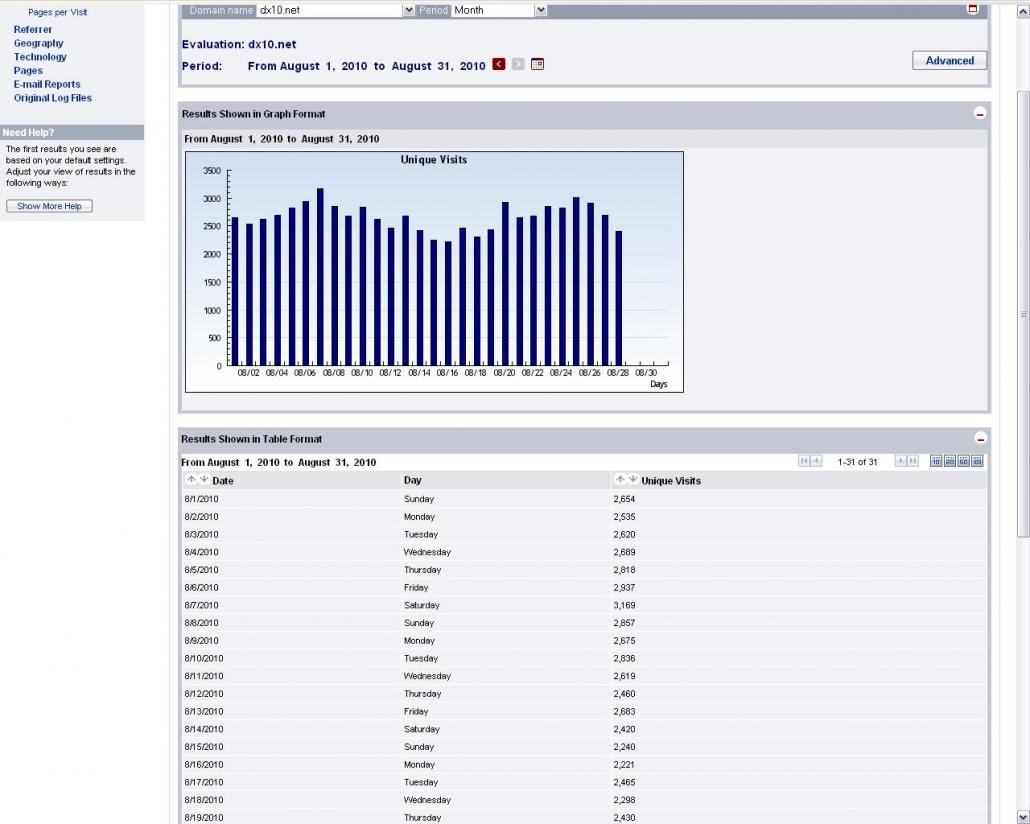Open Technology report in sidebar
This screenshot has width=1030, height=824.
click(40, 57)
